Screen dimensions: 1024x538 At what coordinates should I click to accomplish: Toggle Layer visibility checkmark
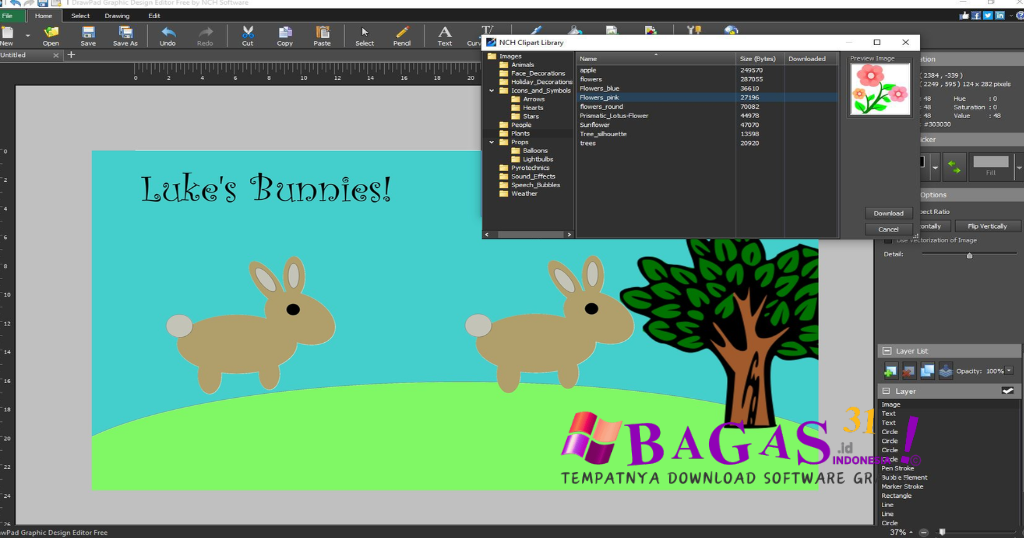[1008, 391]
